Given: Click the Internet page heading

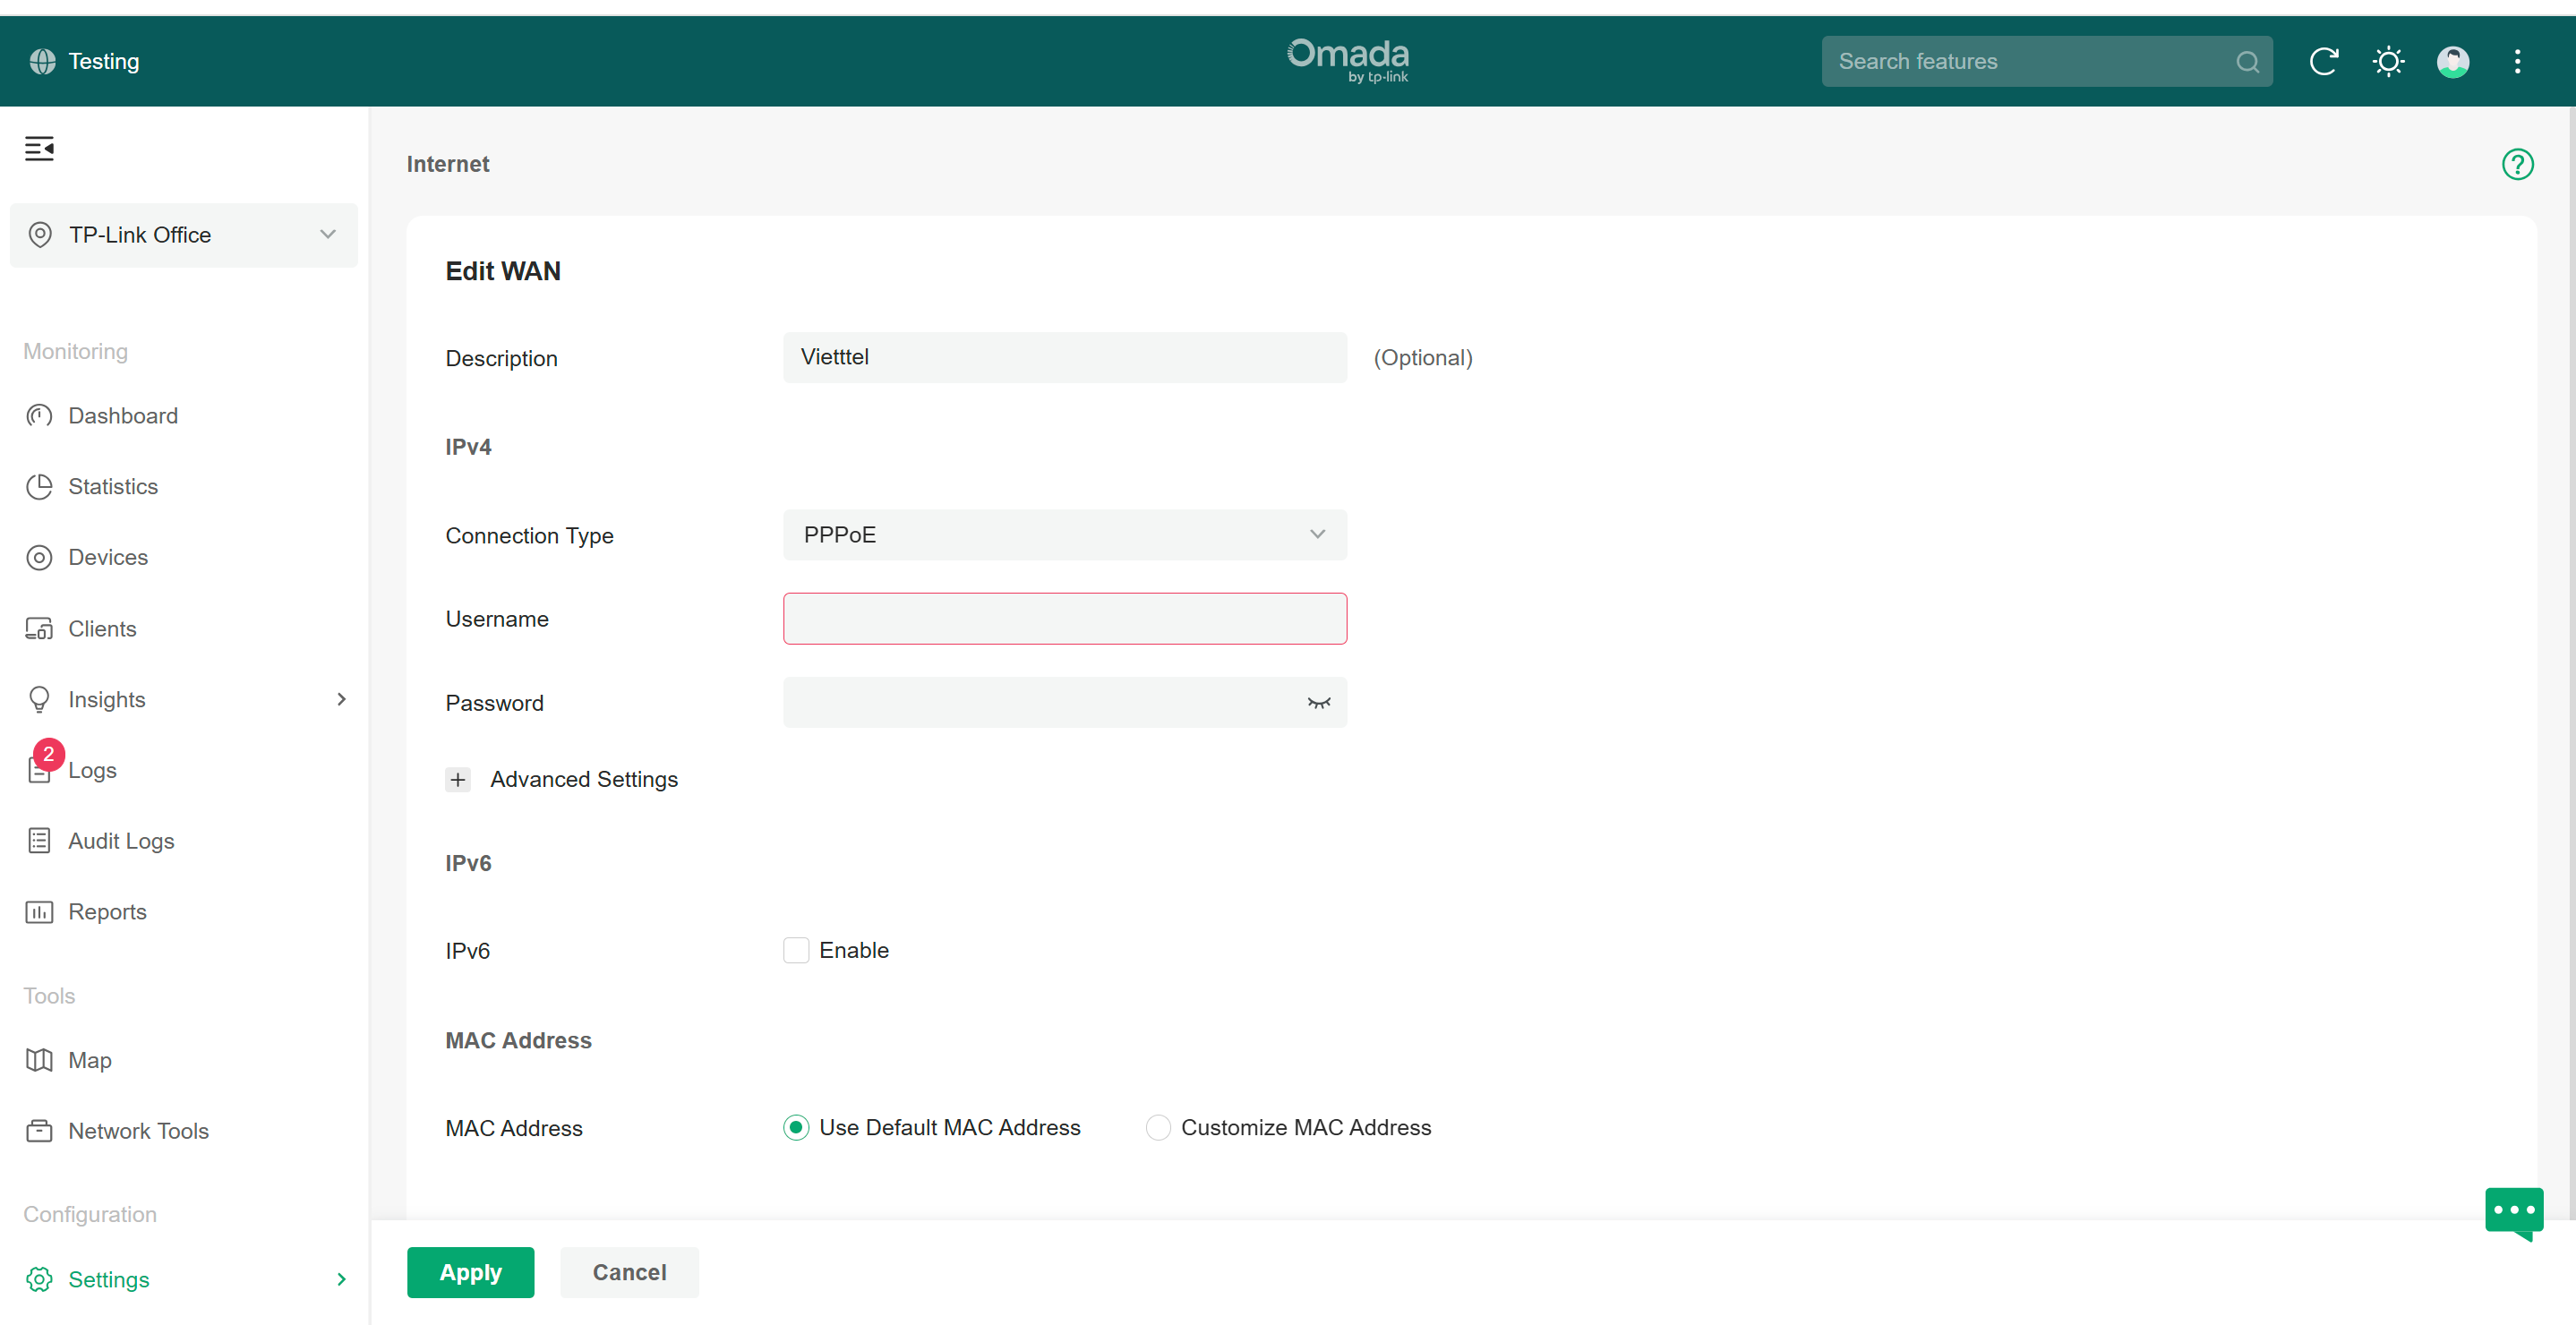Looking at the screenshot, I should [x=447, y=164].
